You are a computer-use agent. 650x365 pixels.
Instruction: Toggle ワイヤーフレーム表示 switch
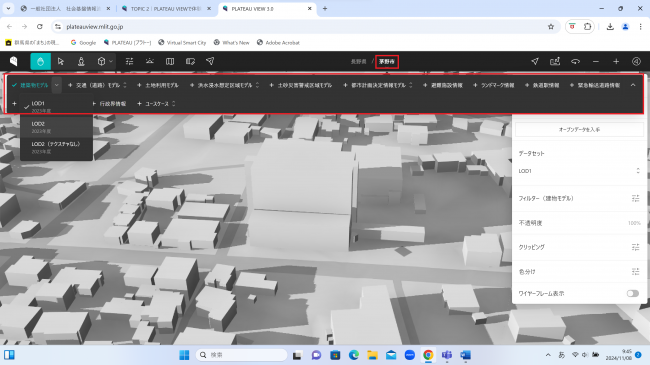pyautogui.click(x=633, y=293)
